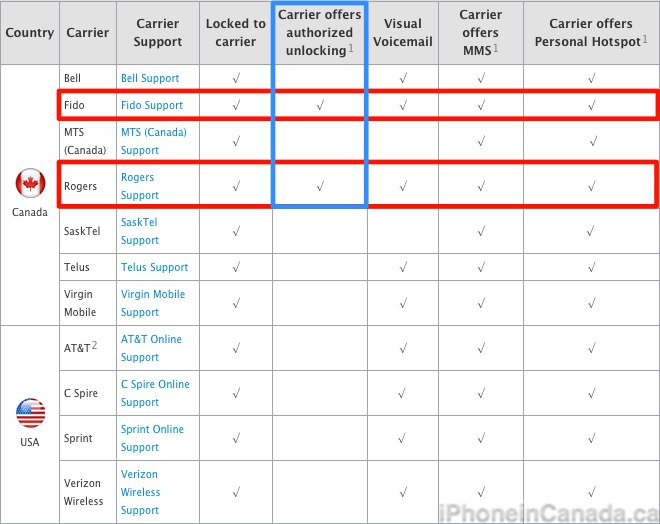The image size is (660, 524).
Task: Click the USA flag icon
Action: [30, 413]
